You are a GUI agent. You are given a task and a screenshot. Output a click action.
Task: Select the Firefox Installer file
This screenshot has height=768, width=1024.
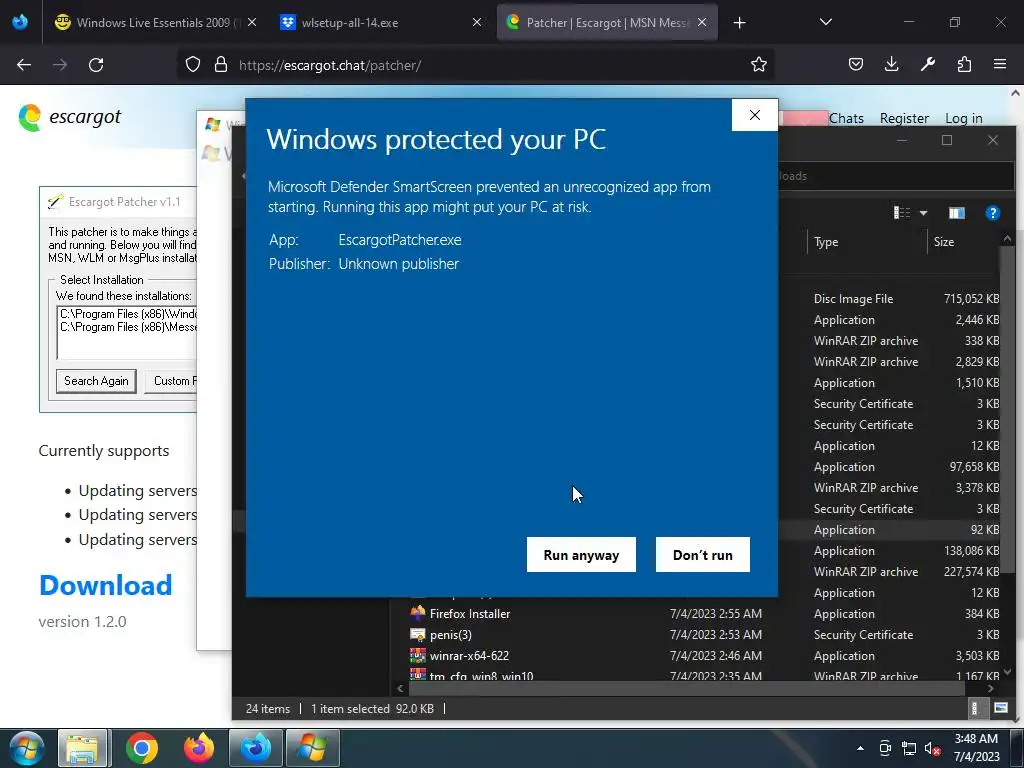click(x=470, y=613)
